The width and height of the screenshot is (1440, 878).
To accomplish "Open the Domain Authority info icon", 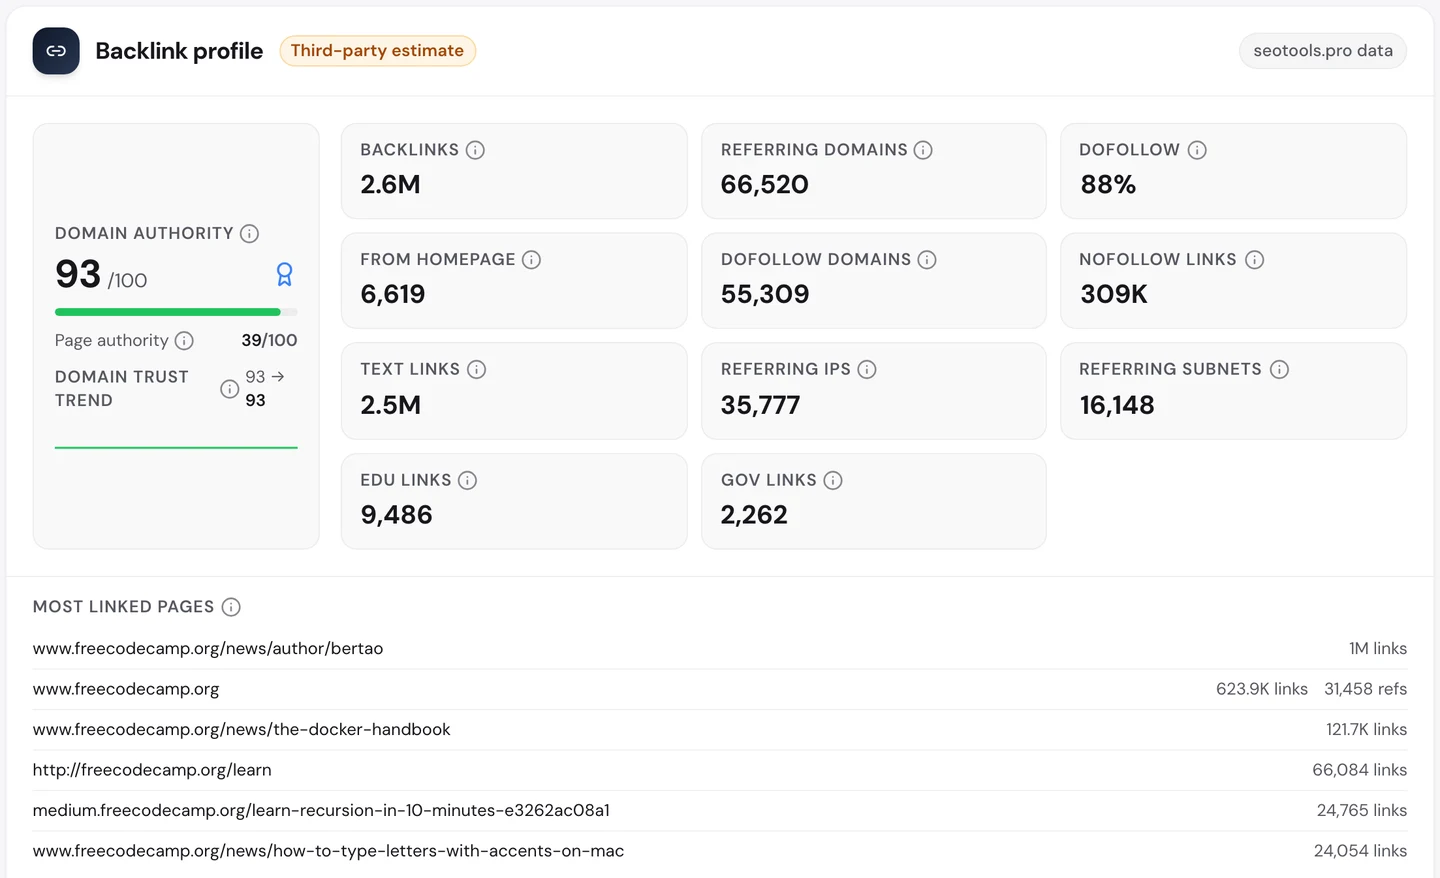I will (x=250, y=233).
